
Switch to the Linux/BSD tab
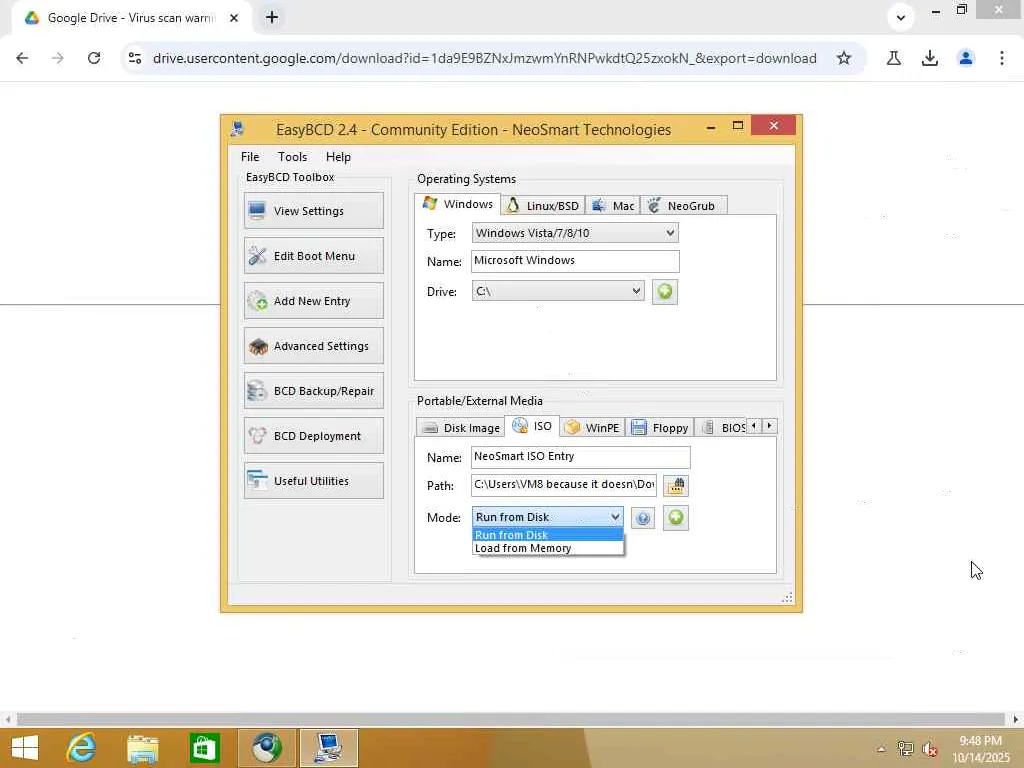coord(543,206)
